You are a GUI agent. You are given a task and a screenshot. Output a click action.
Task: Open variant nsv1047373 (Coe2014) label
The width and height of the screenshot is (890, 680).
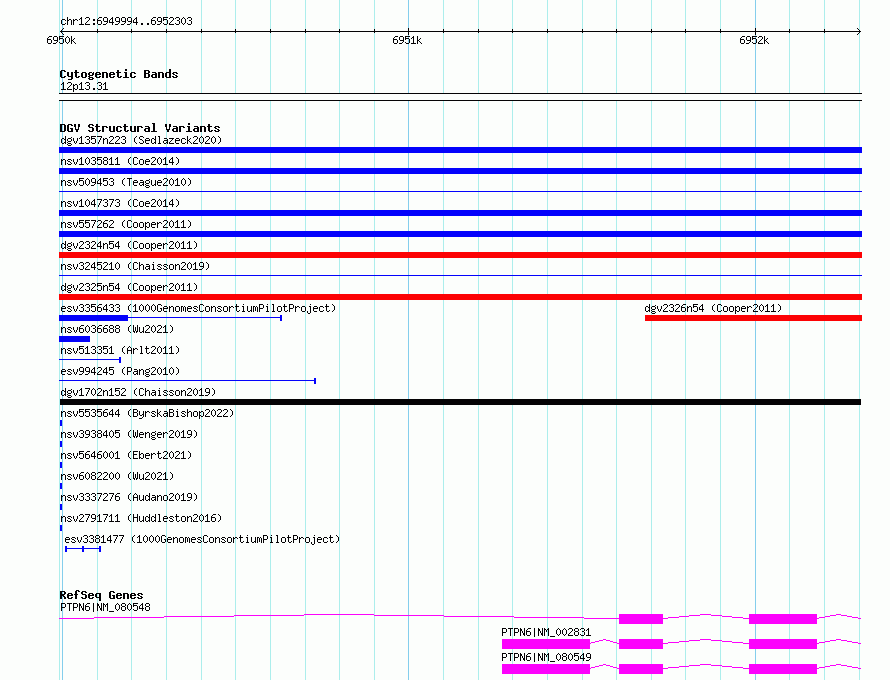[120, 203]
